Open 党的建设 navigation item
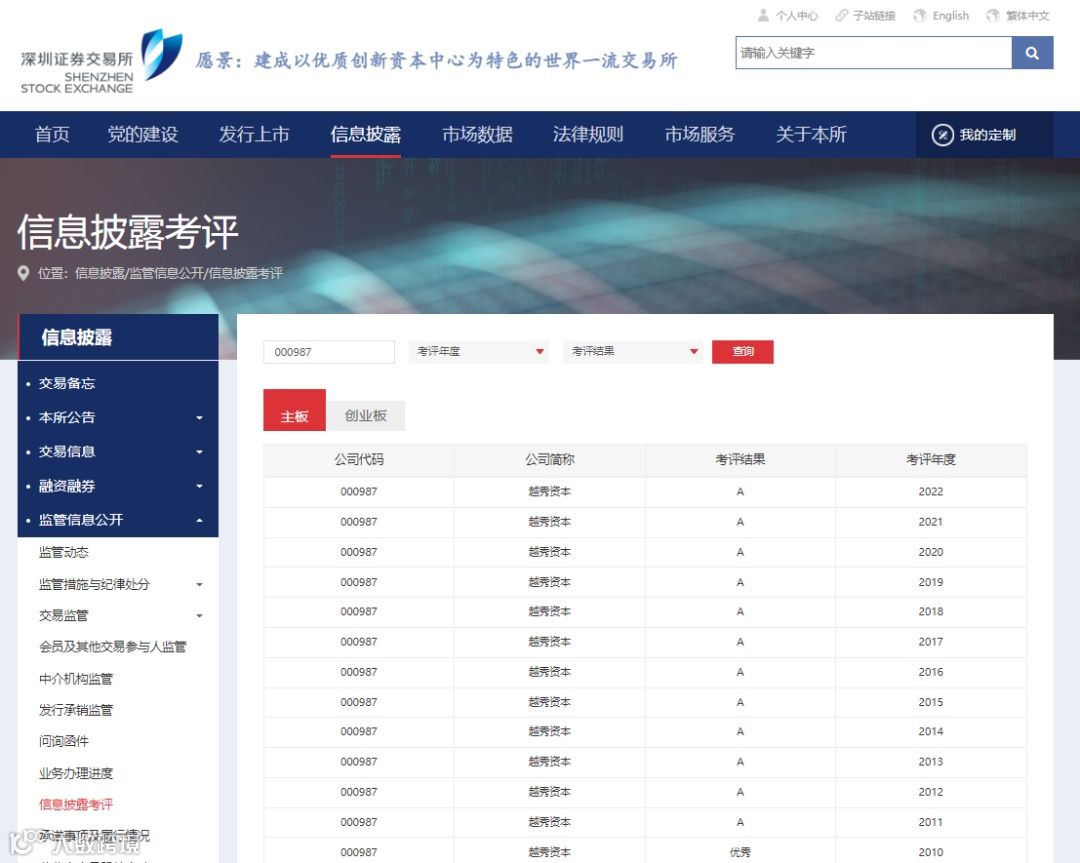 pos(143,134)
